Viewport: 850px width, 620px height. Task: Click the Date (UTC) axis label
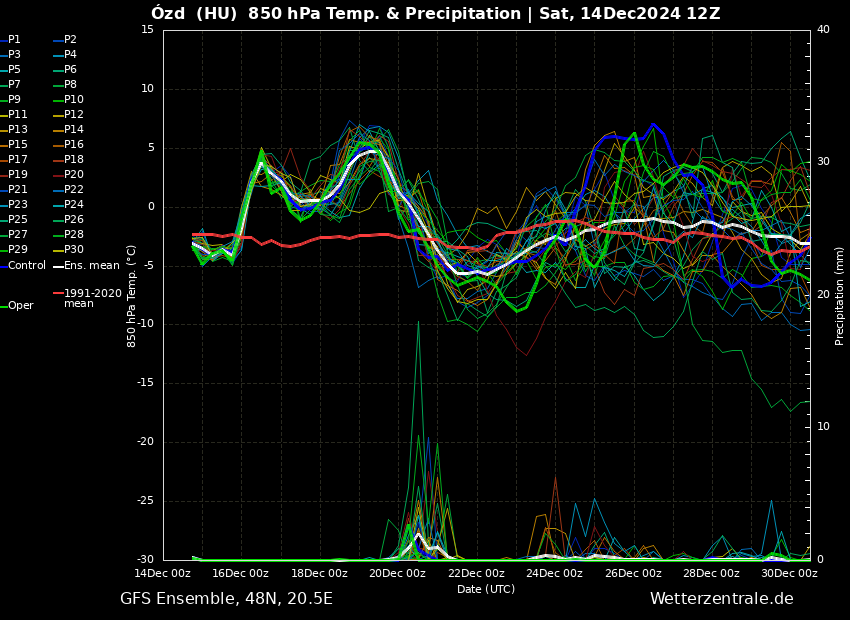tap(486, 589)
